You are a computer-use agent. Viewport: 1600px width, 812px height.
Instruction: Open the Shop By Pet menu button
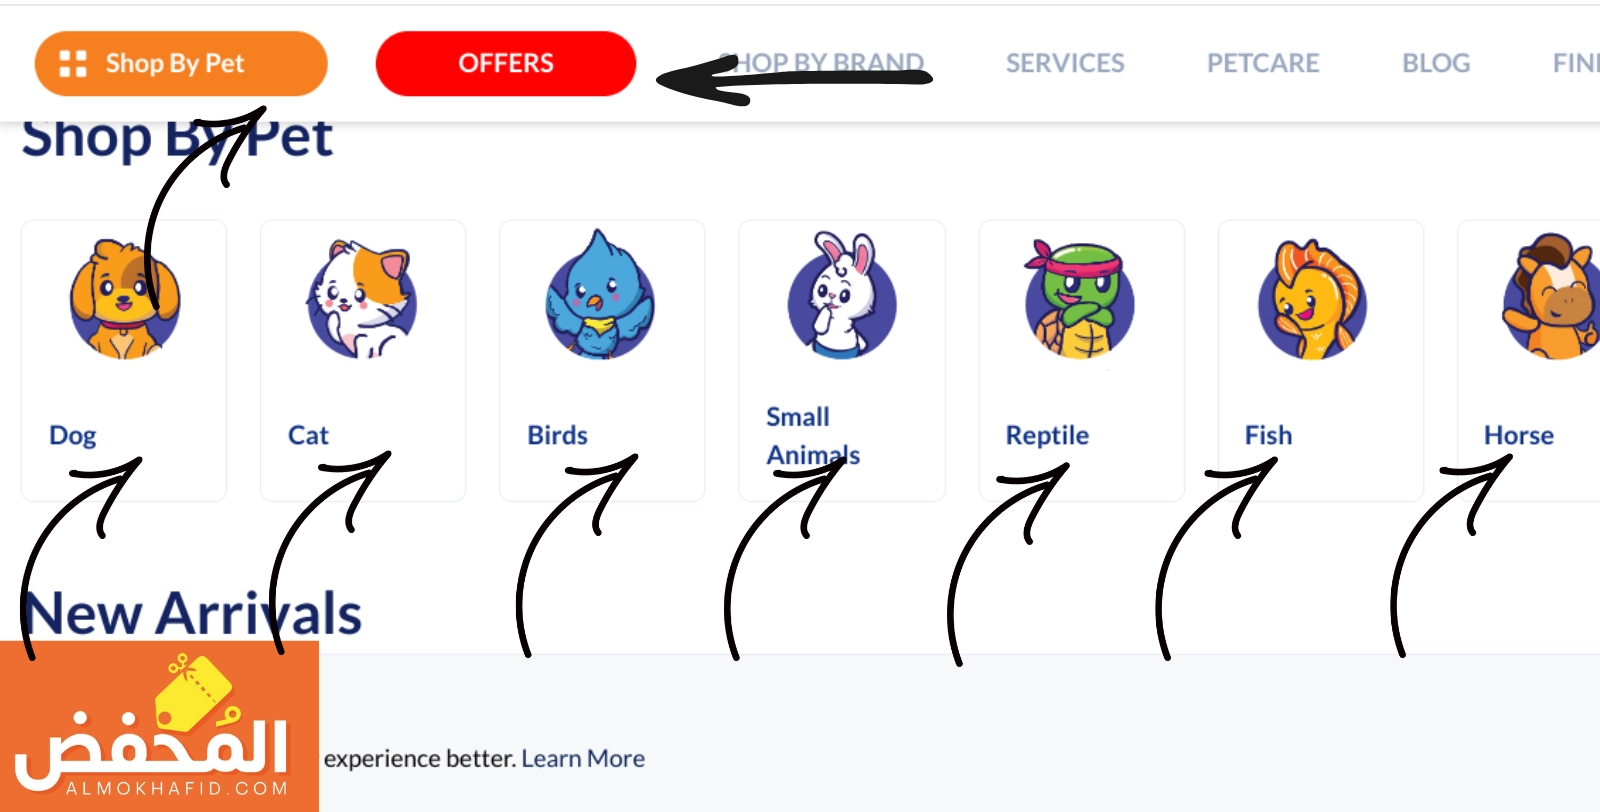click(181, 64)
